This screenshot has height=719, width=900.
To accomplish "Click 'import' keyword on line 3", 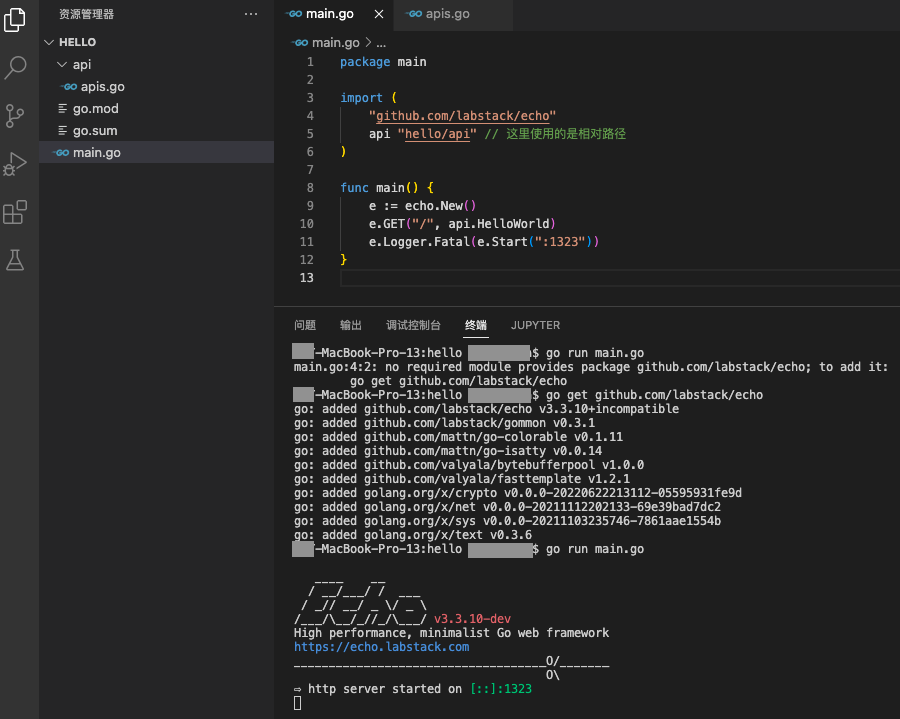I will [x=361, y=98].
